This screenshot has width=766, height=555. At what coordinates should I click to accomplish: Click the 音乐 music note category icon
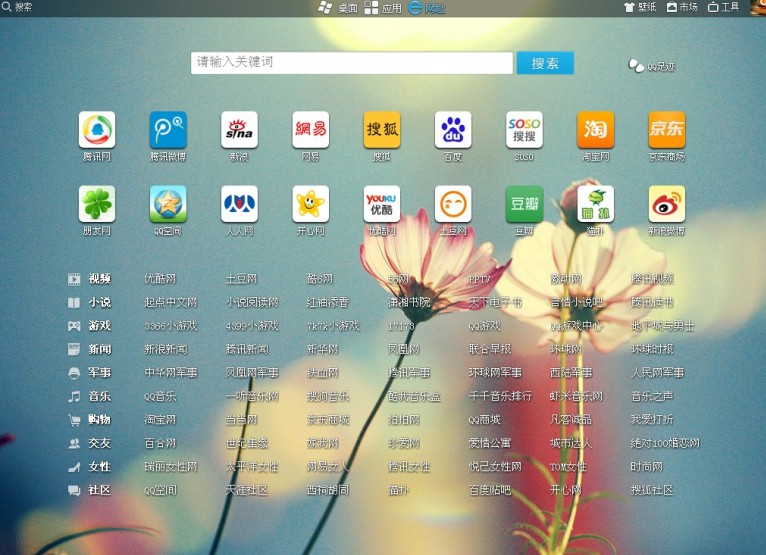74,396
